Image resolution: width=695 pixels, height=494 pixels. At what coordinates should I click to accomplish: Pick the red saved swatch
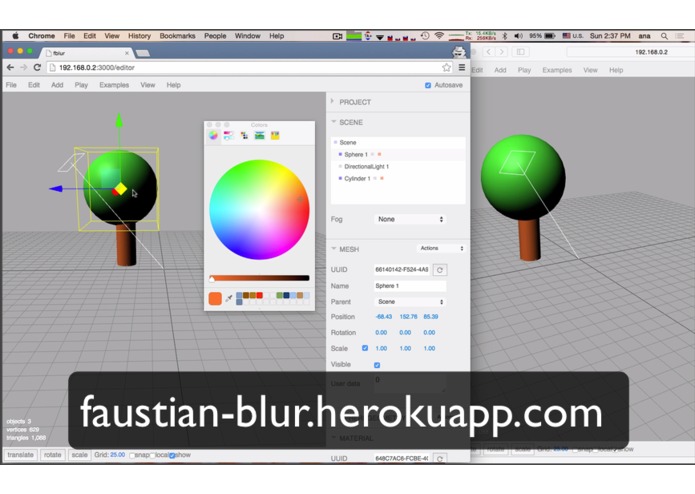pyautogui.click(x=260, y=295)
